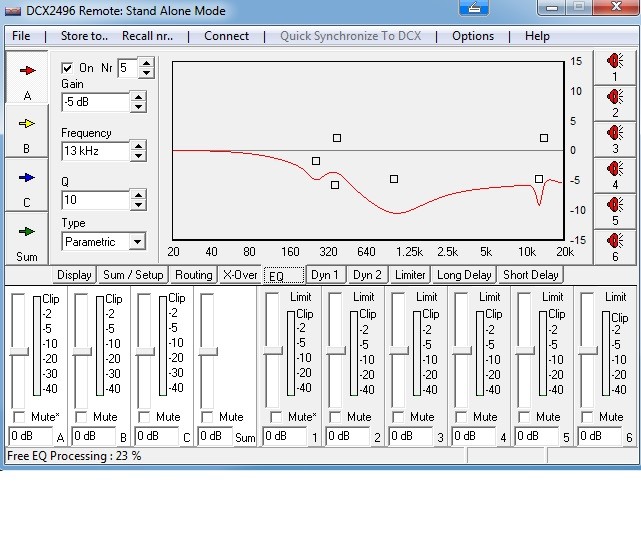641x558 pixels.
Task: Open the Store to.. menu
Action: tap(84, 36)
